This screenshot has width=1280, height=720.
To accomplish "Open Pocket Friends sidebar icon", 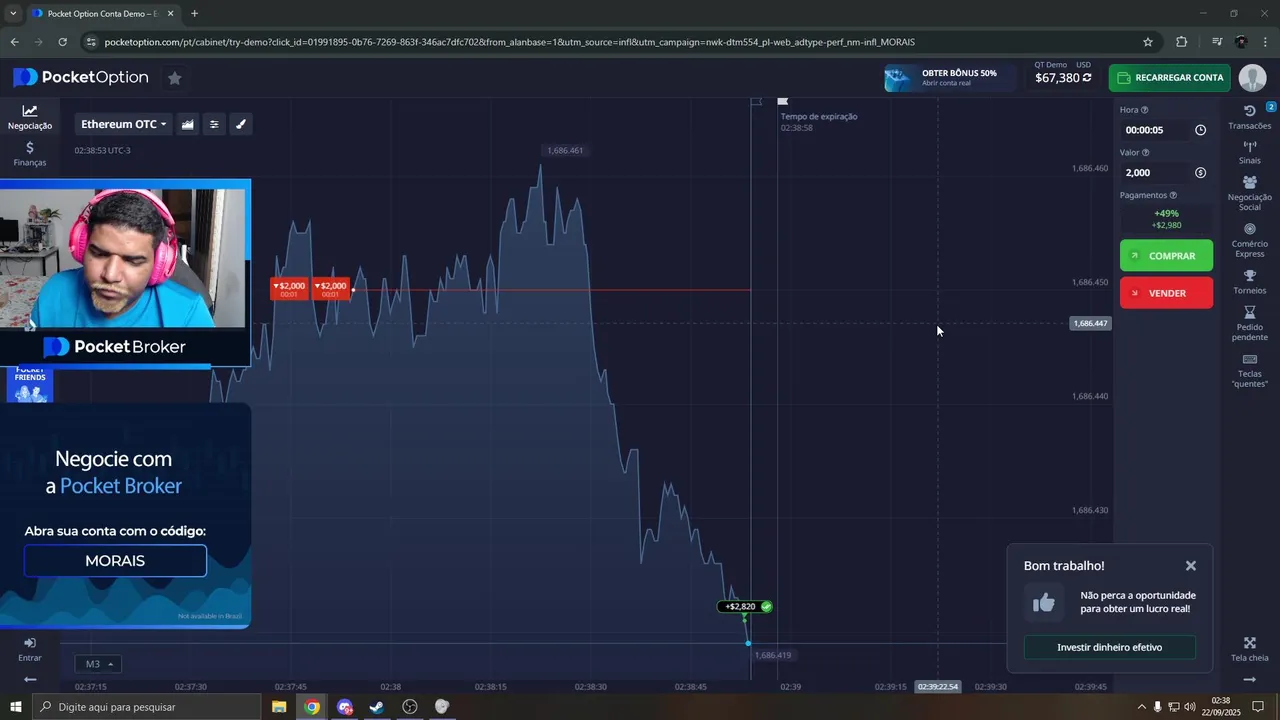I will tap(30, 384).
